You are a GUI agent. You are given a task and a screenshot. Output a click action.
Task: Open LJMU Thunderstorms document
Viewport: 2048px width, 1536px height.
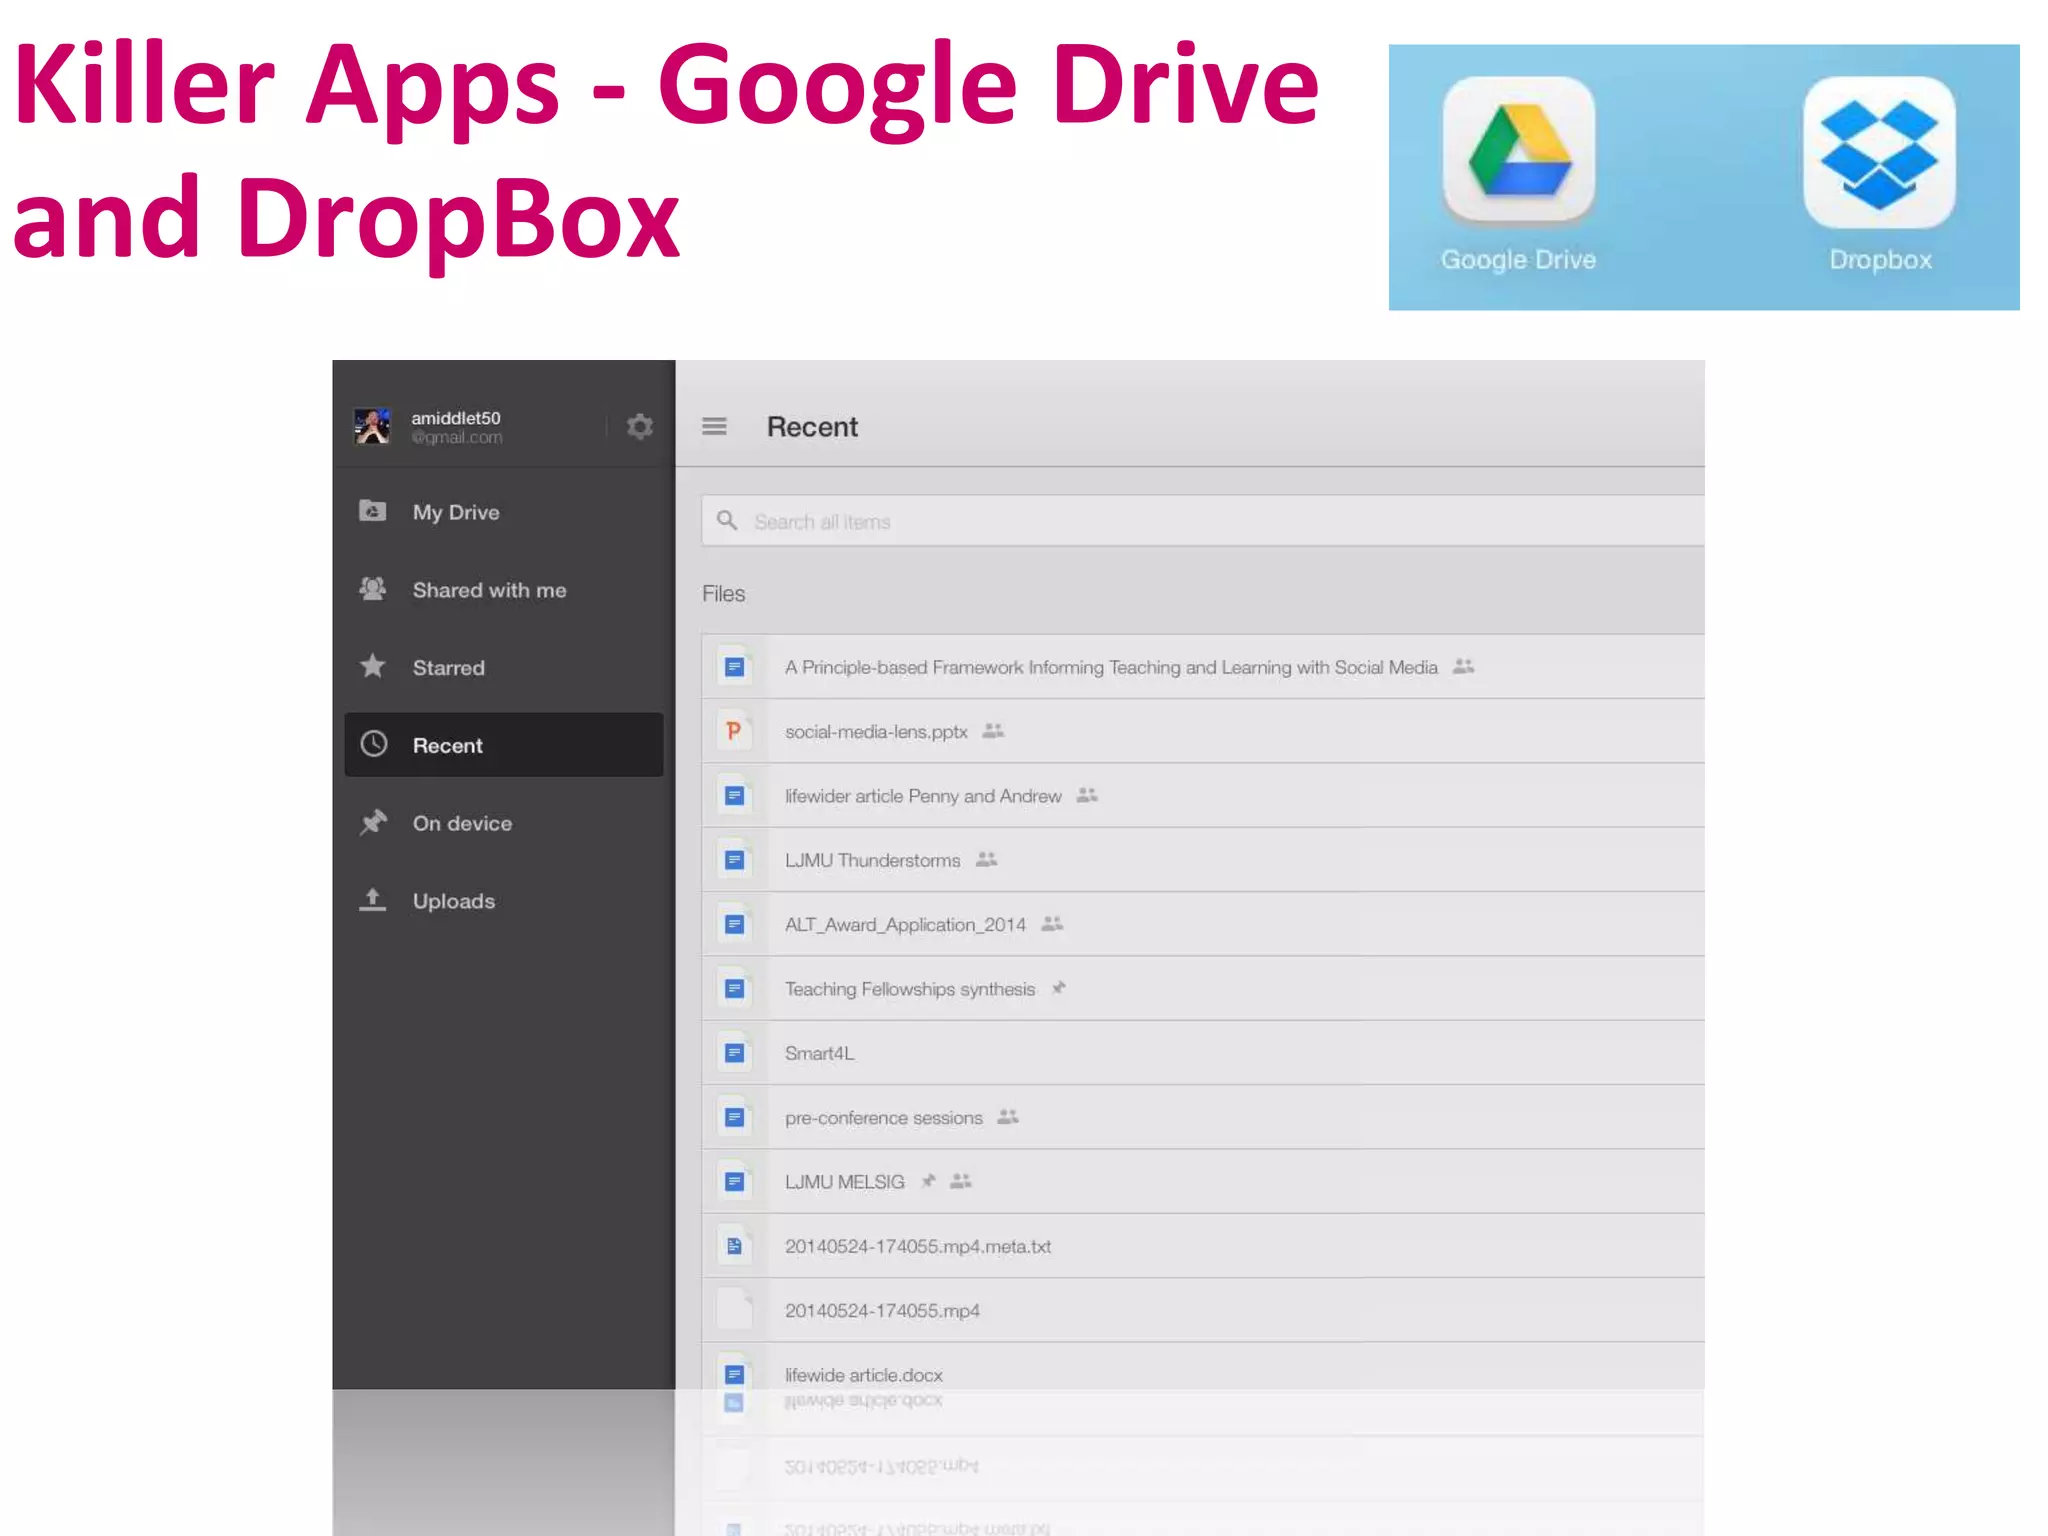tap(1203, 860)
